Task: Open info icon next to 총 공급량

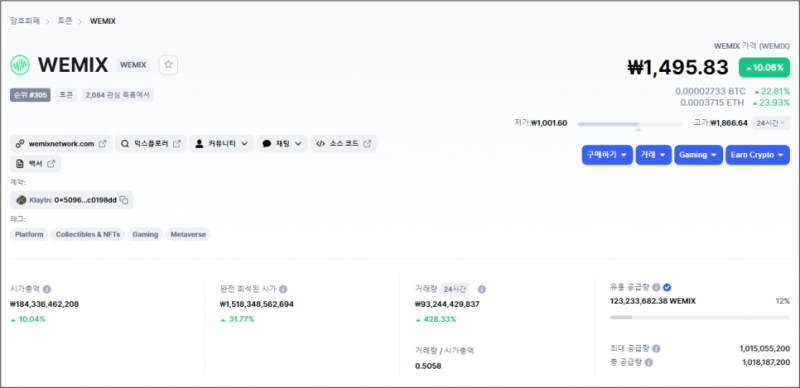Action: [x=648, y=362]
